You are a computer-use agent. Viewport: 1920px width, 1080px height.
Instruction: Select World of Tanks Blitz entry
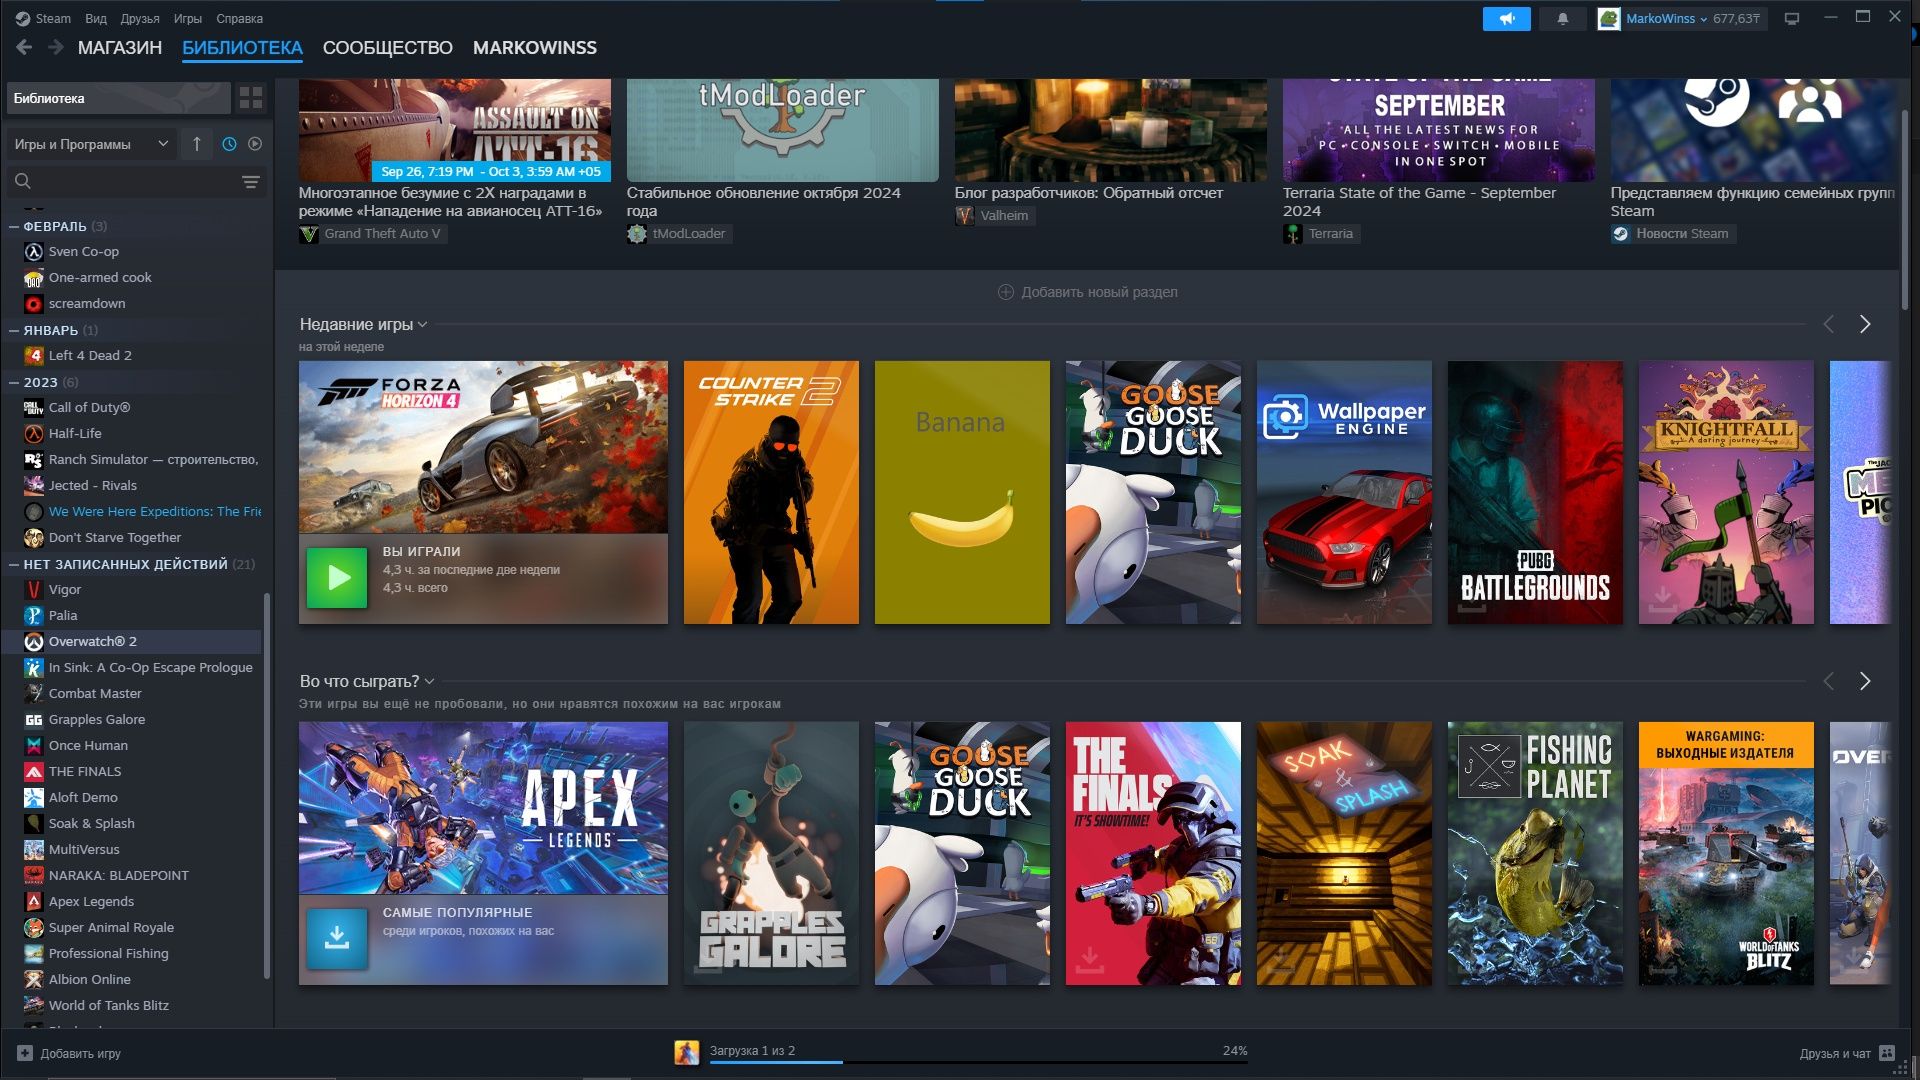pyautogui.click(x=109, y=1006)
